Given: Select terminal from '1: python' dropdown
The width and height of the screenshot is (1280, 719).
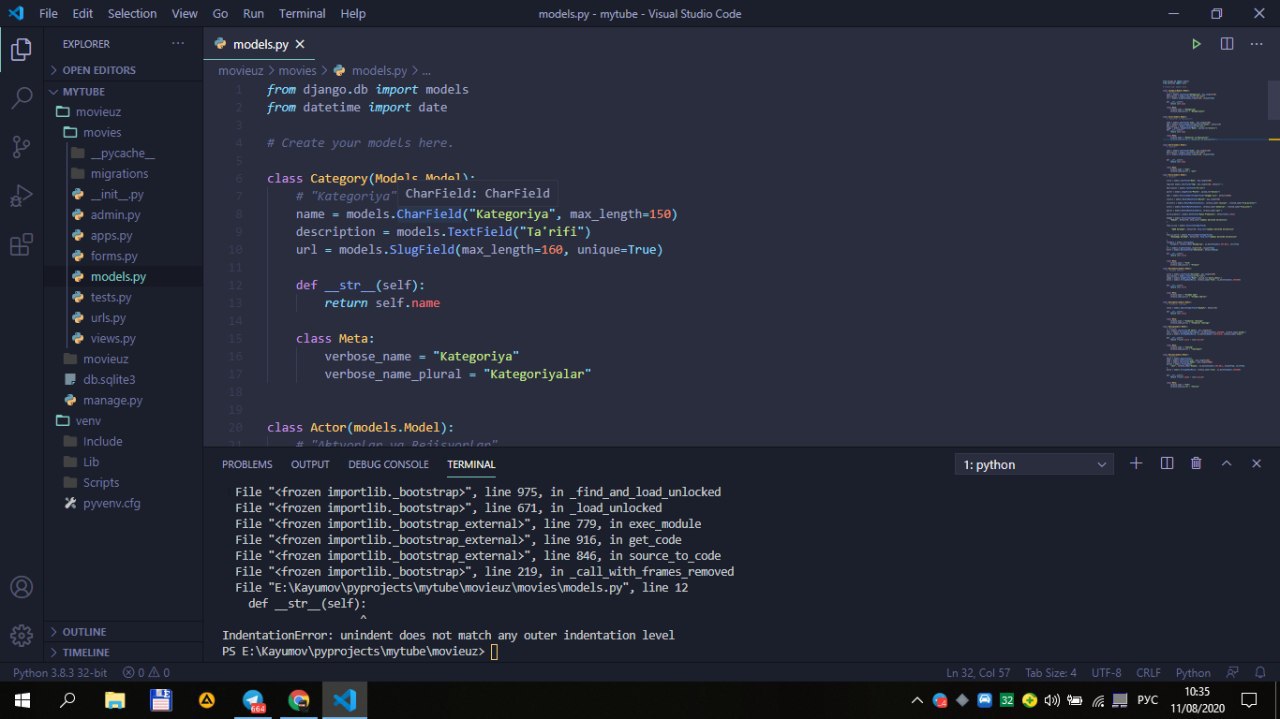Looking at the screenshot, I should click(x=1034, y=464).
